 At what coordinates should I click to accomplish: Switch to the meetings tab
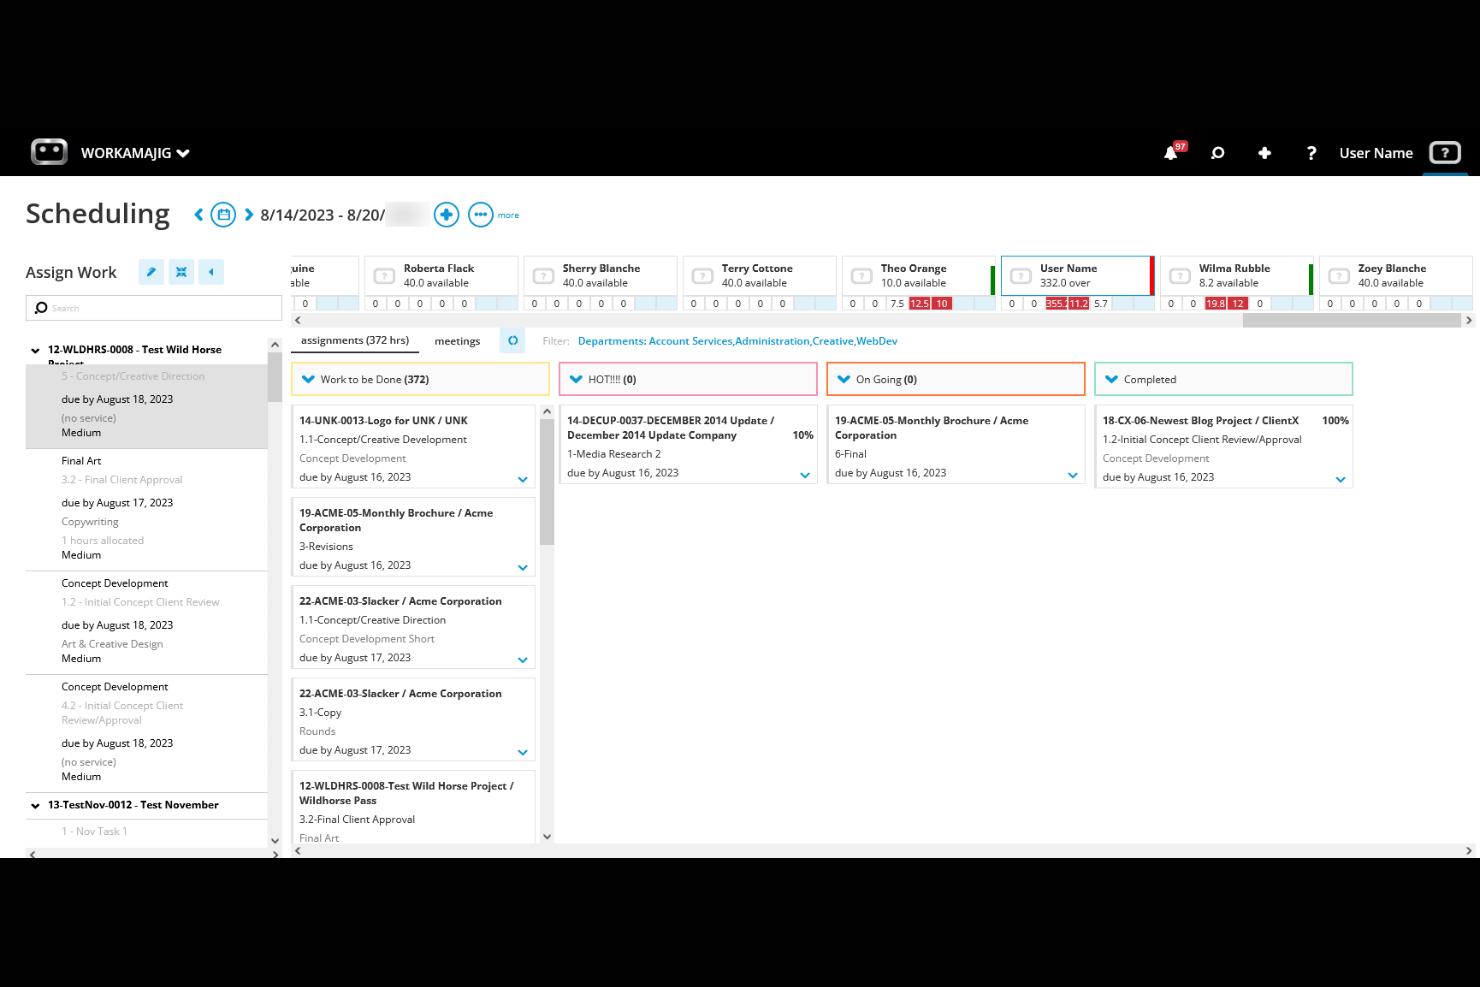(457, 341)
